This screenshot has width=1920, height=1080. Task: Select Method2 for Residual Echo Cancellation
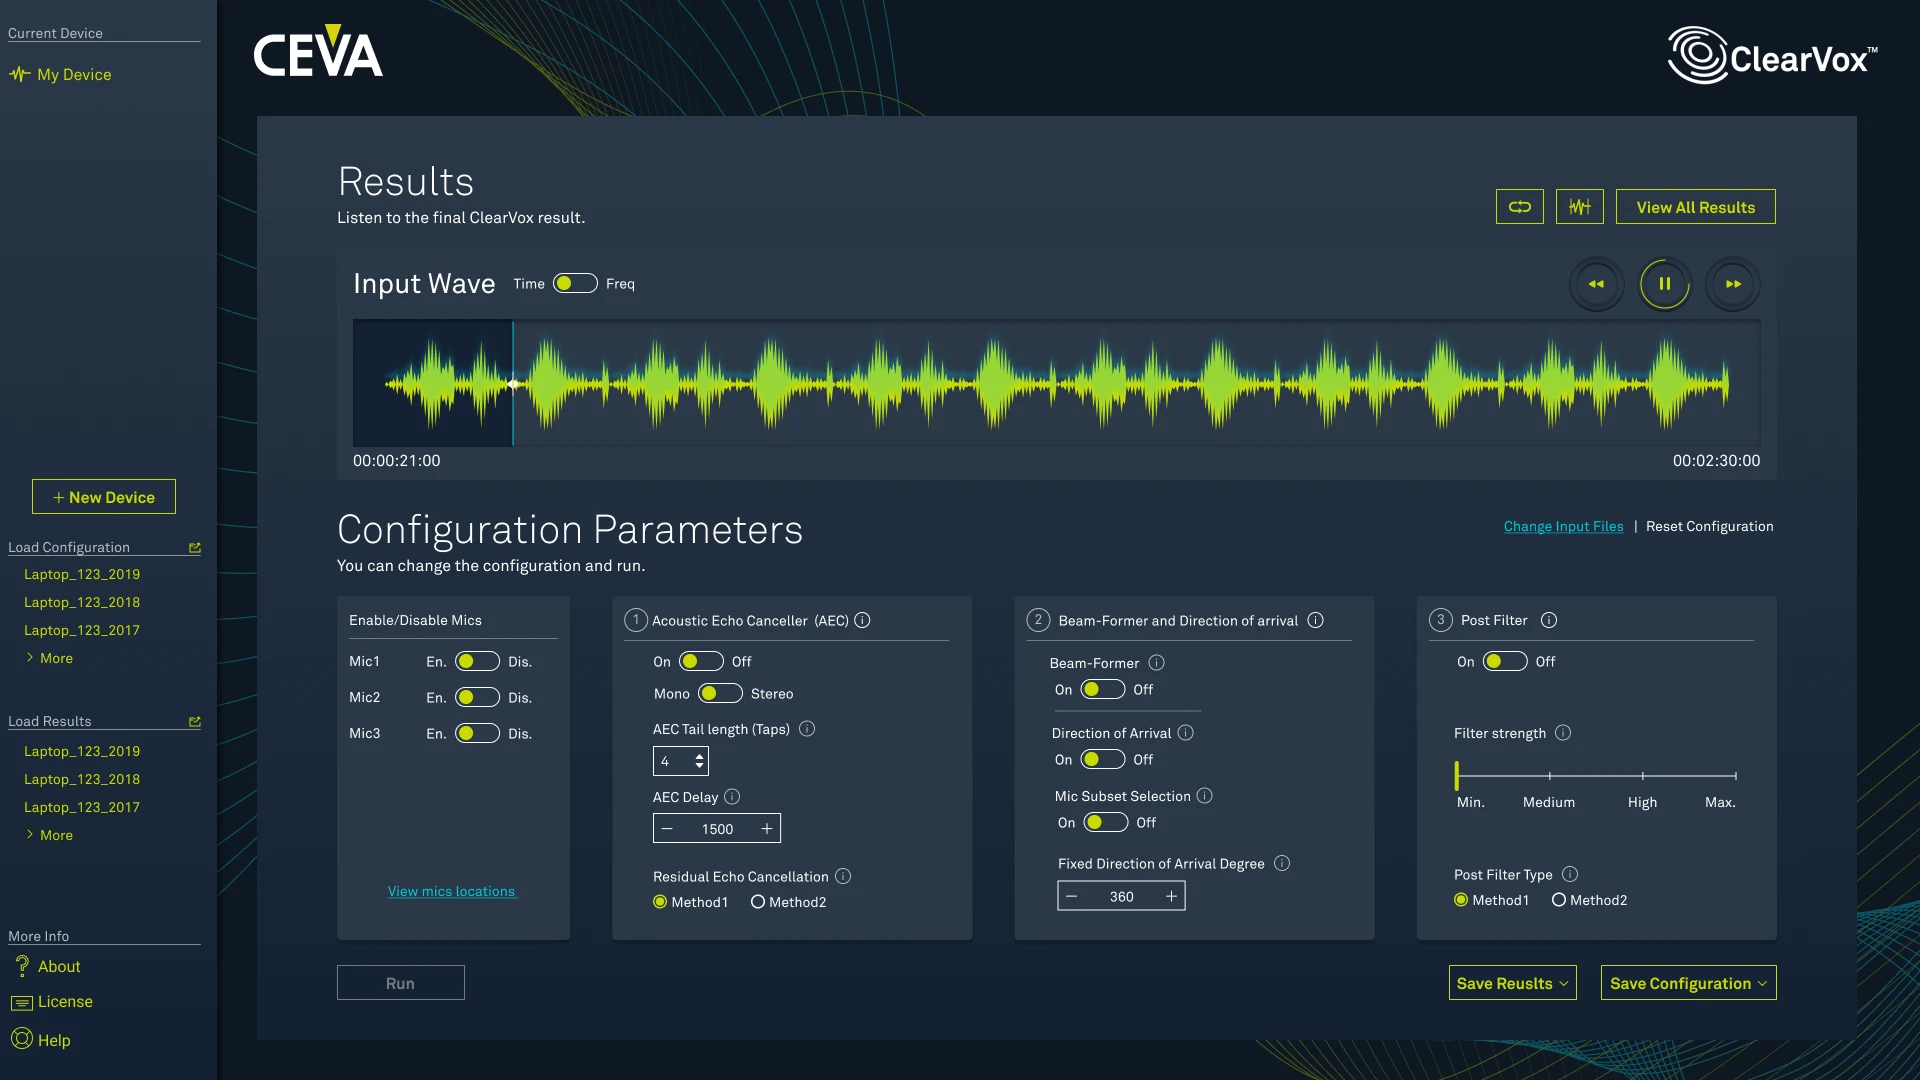[758, 902]
